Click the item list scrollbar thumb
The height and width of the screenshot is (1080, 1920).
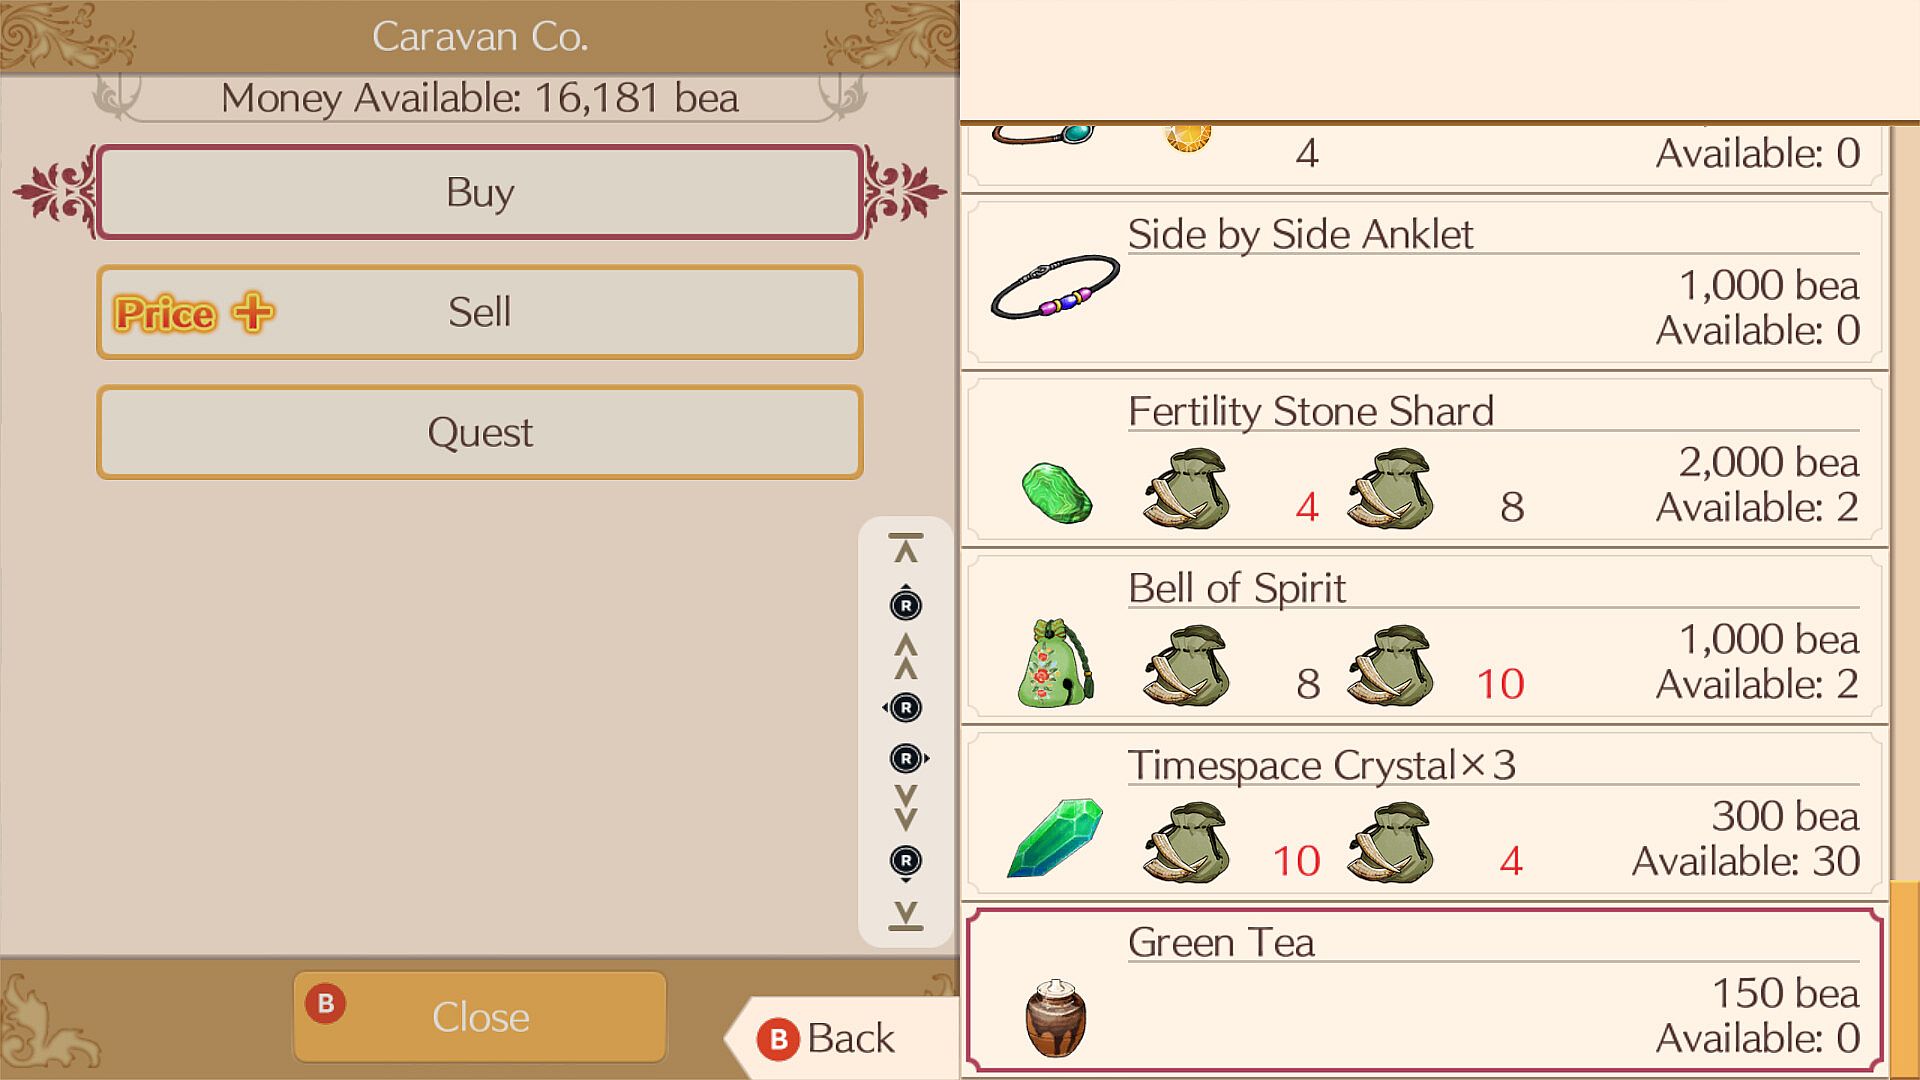pyautogui.click(x=1904, y=978)
